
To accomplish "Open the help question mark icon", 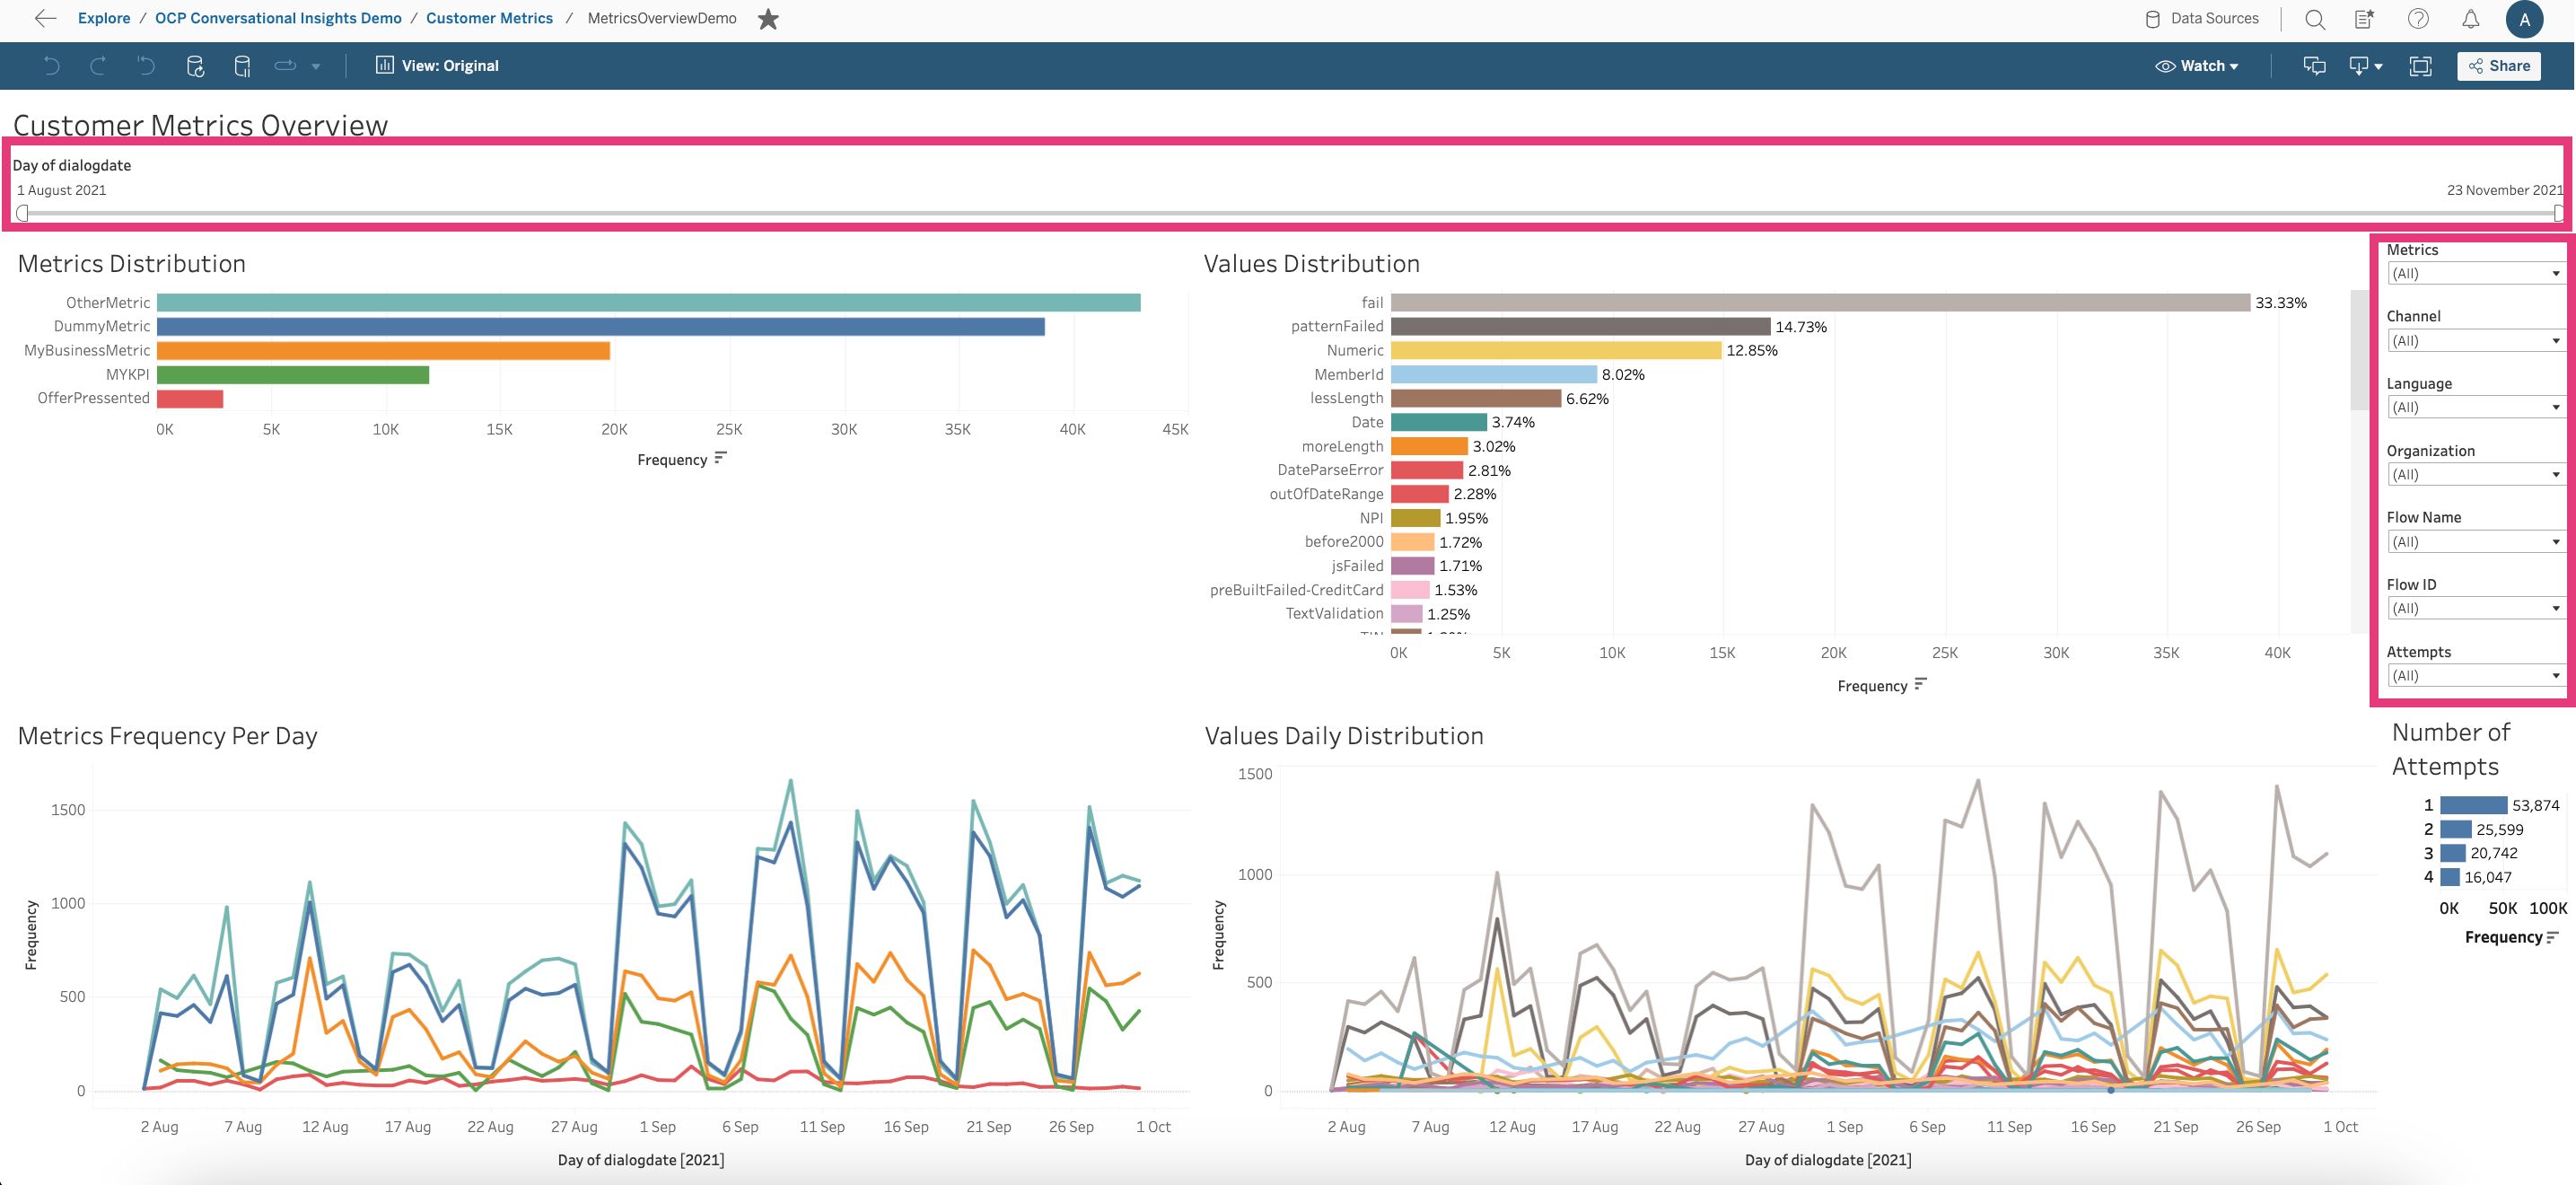I will point(2418,19).
